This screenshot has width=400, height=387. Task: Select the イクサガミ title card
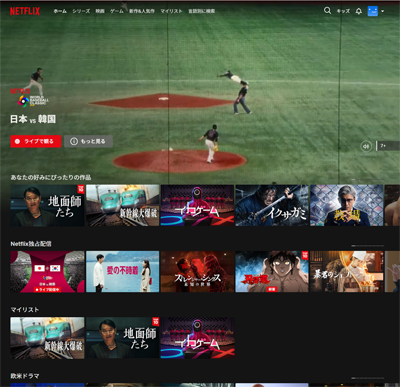tap(272, 206)
